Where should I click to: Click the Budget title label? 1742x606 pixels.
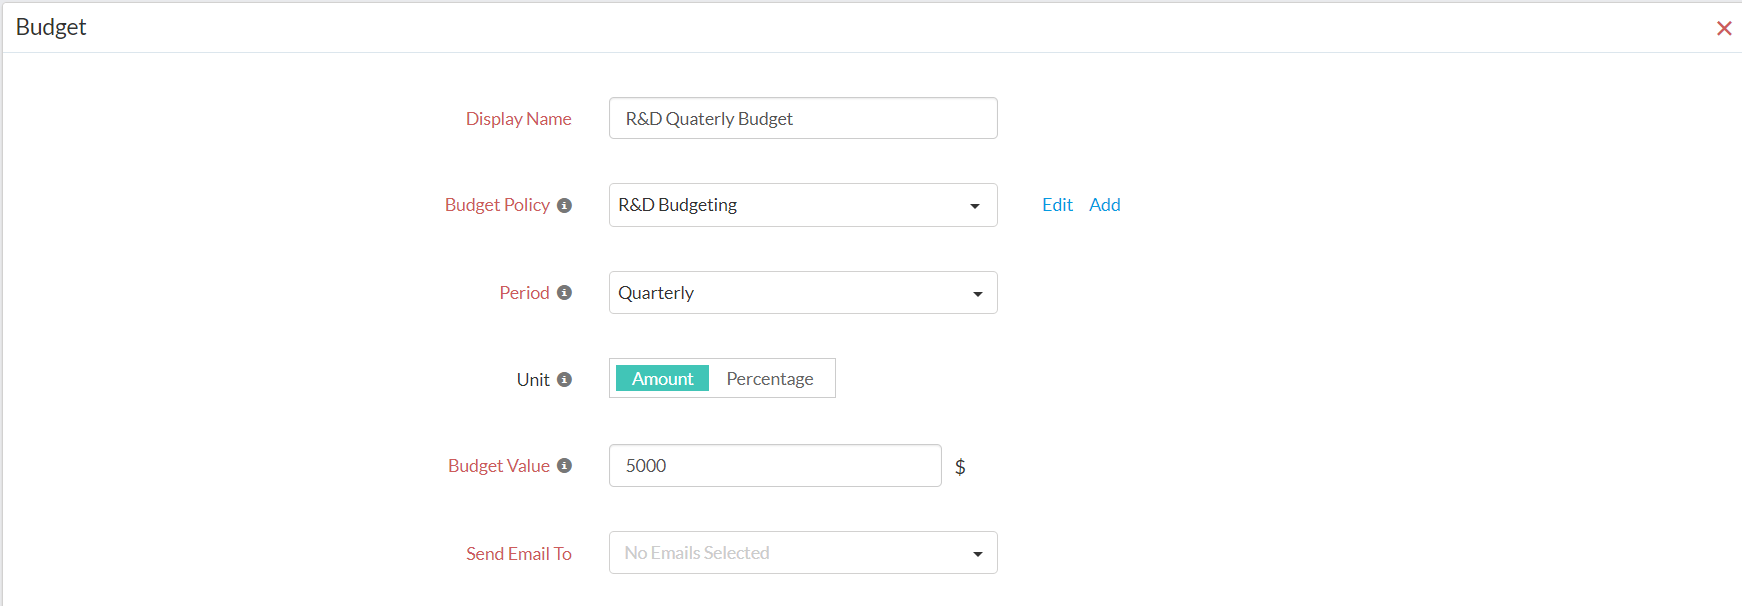pos(50,27)
